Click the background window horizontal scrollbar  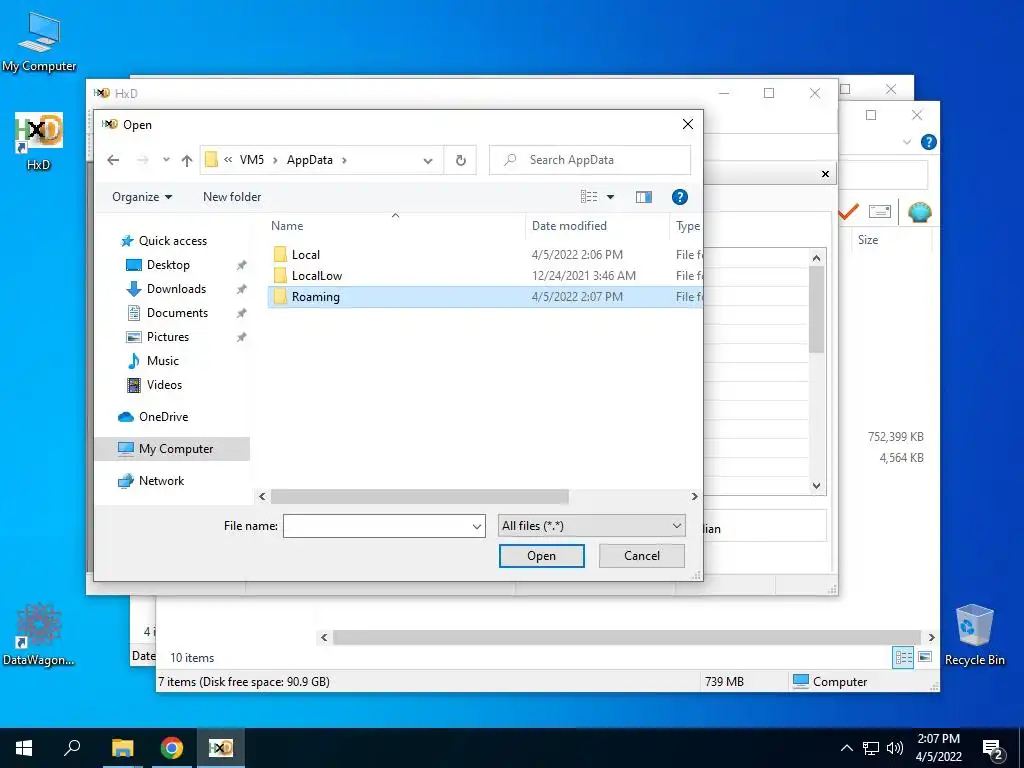click(627, 637)
